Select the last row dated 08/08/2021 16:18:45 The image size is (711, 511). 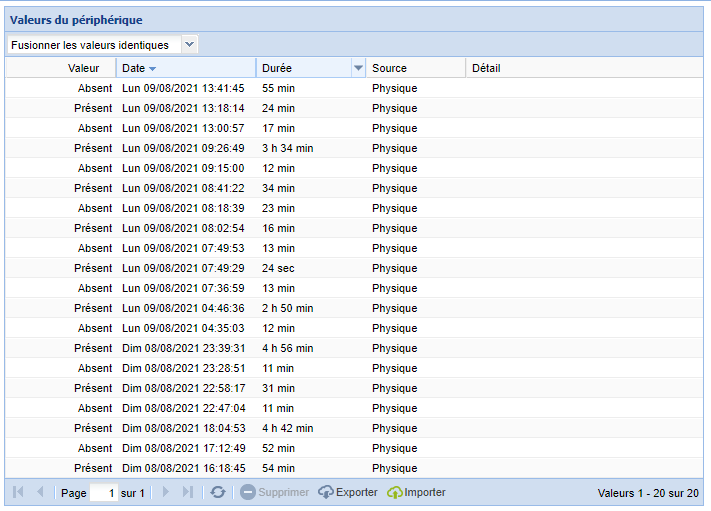click(354, 468)
